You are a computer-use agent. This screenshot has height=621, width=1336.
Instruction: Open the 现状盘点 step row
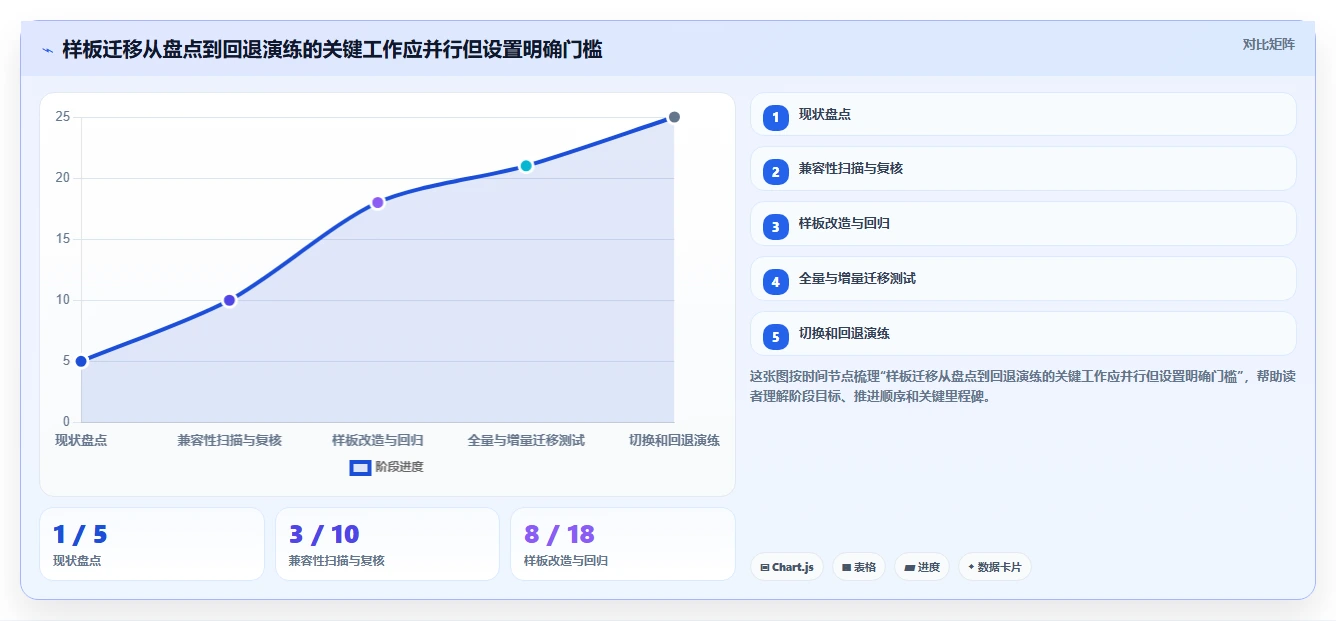pyautogui.click(x=1023, y=114)
